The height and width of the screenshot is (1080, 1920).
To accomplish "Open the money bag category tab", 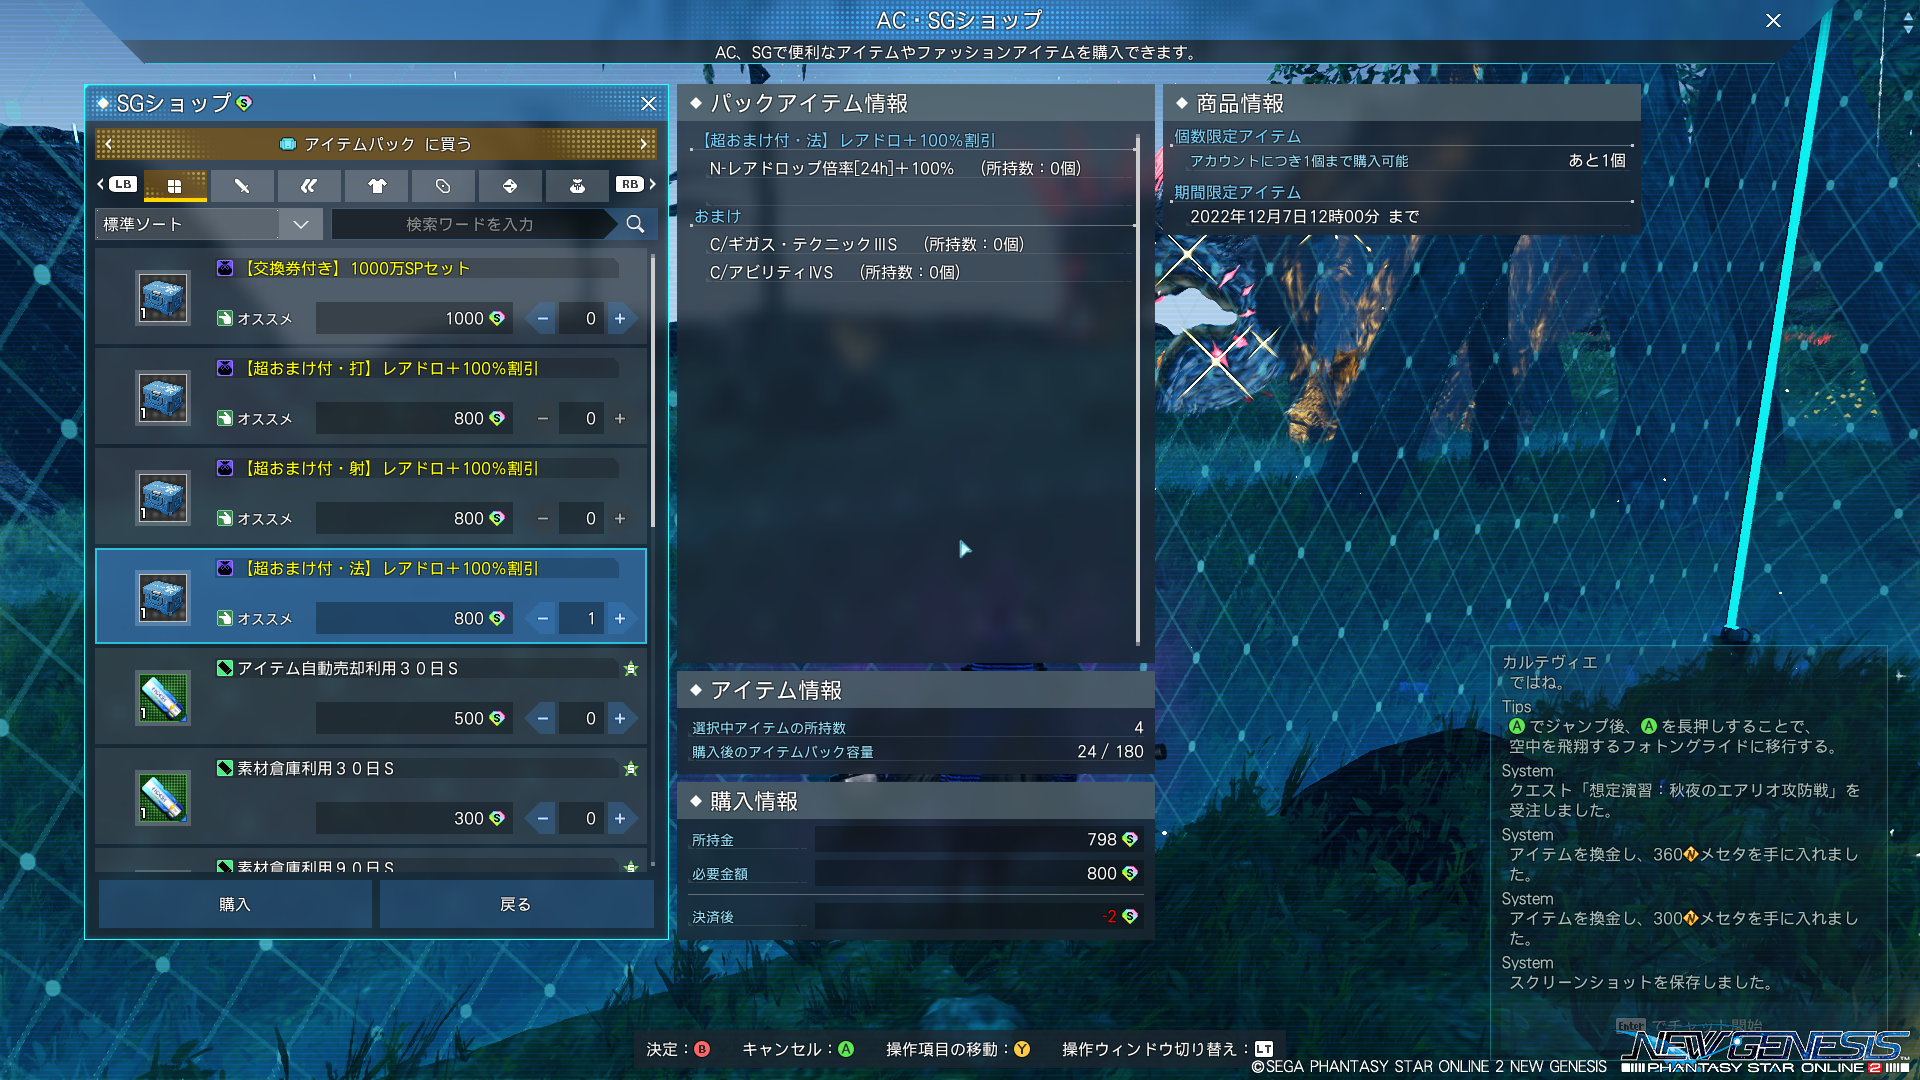I will click(577, 185).
